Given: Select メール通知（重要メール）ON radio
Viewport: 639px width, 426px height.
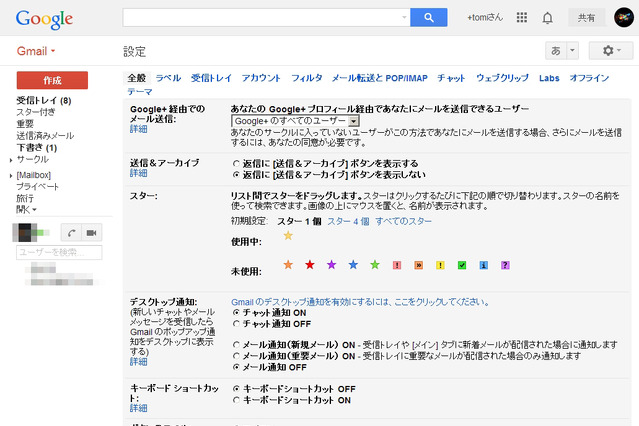Looking at the screenshot, I should pos(236,356).
